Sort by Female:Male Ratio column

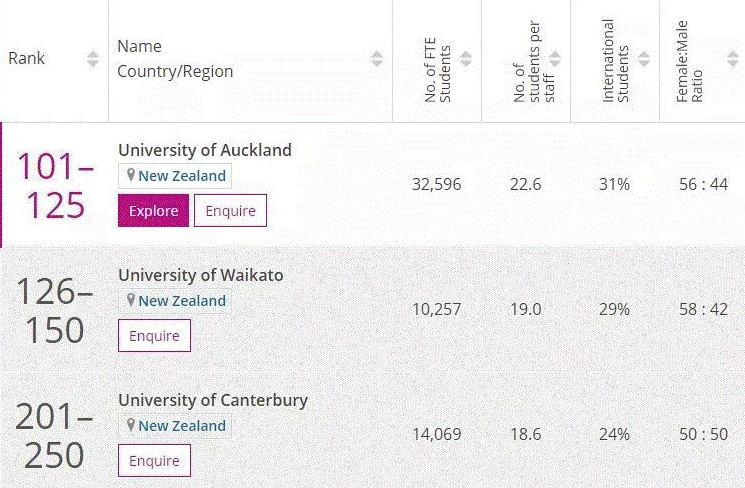[x=733, y=59]
